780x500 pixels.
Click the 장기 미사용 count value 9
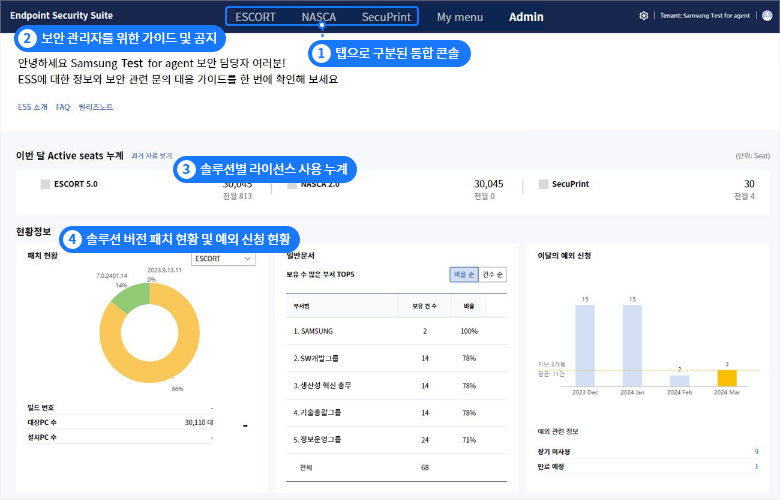pyautogui.click(x=757, y=452)
